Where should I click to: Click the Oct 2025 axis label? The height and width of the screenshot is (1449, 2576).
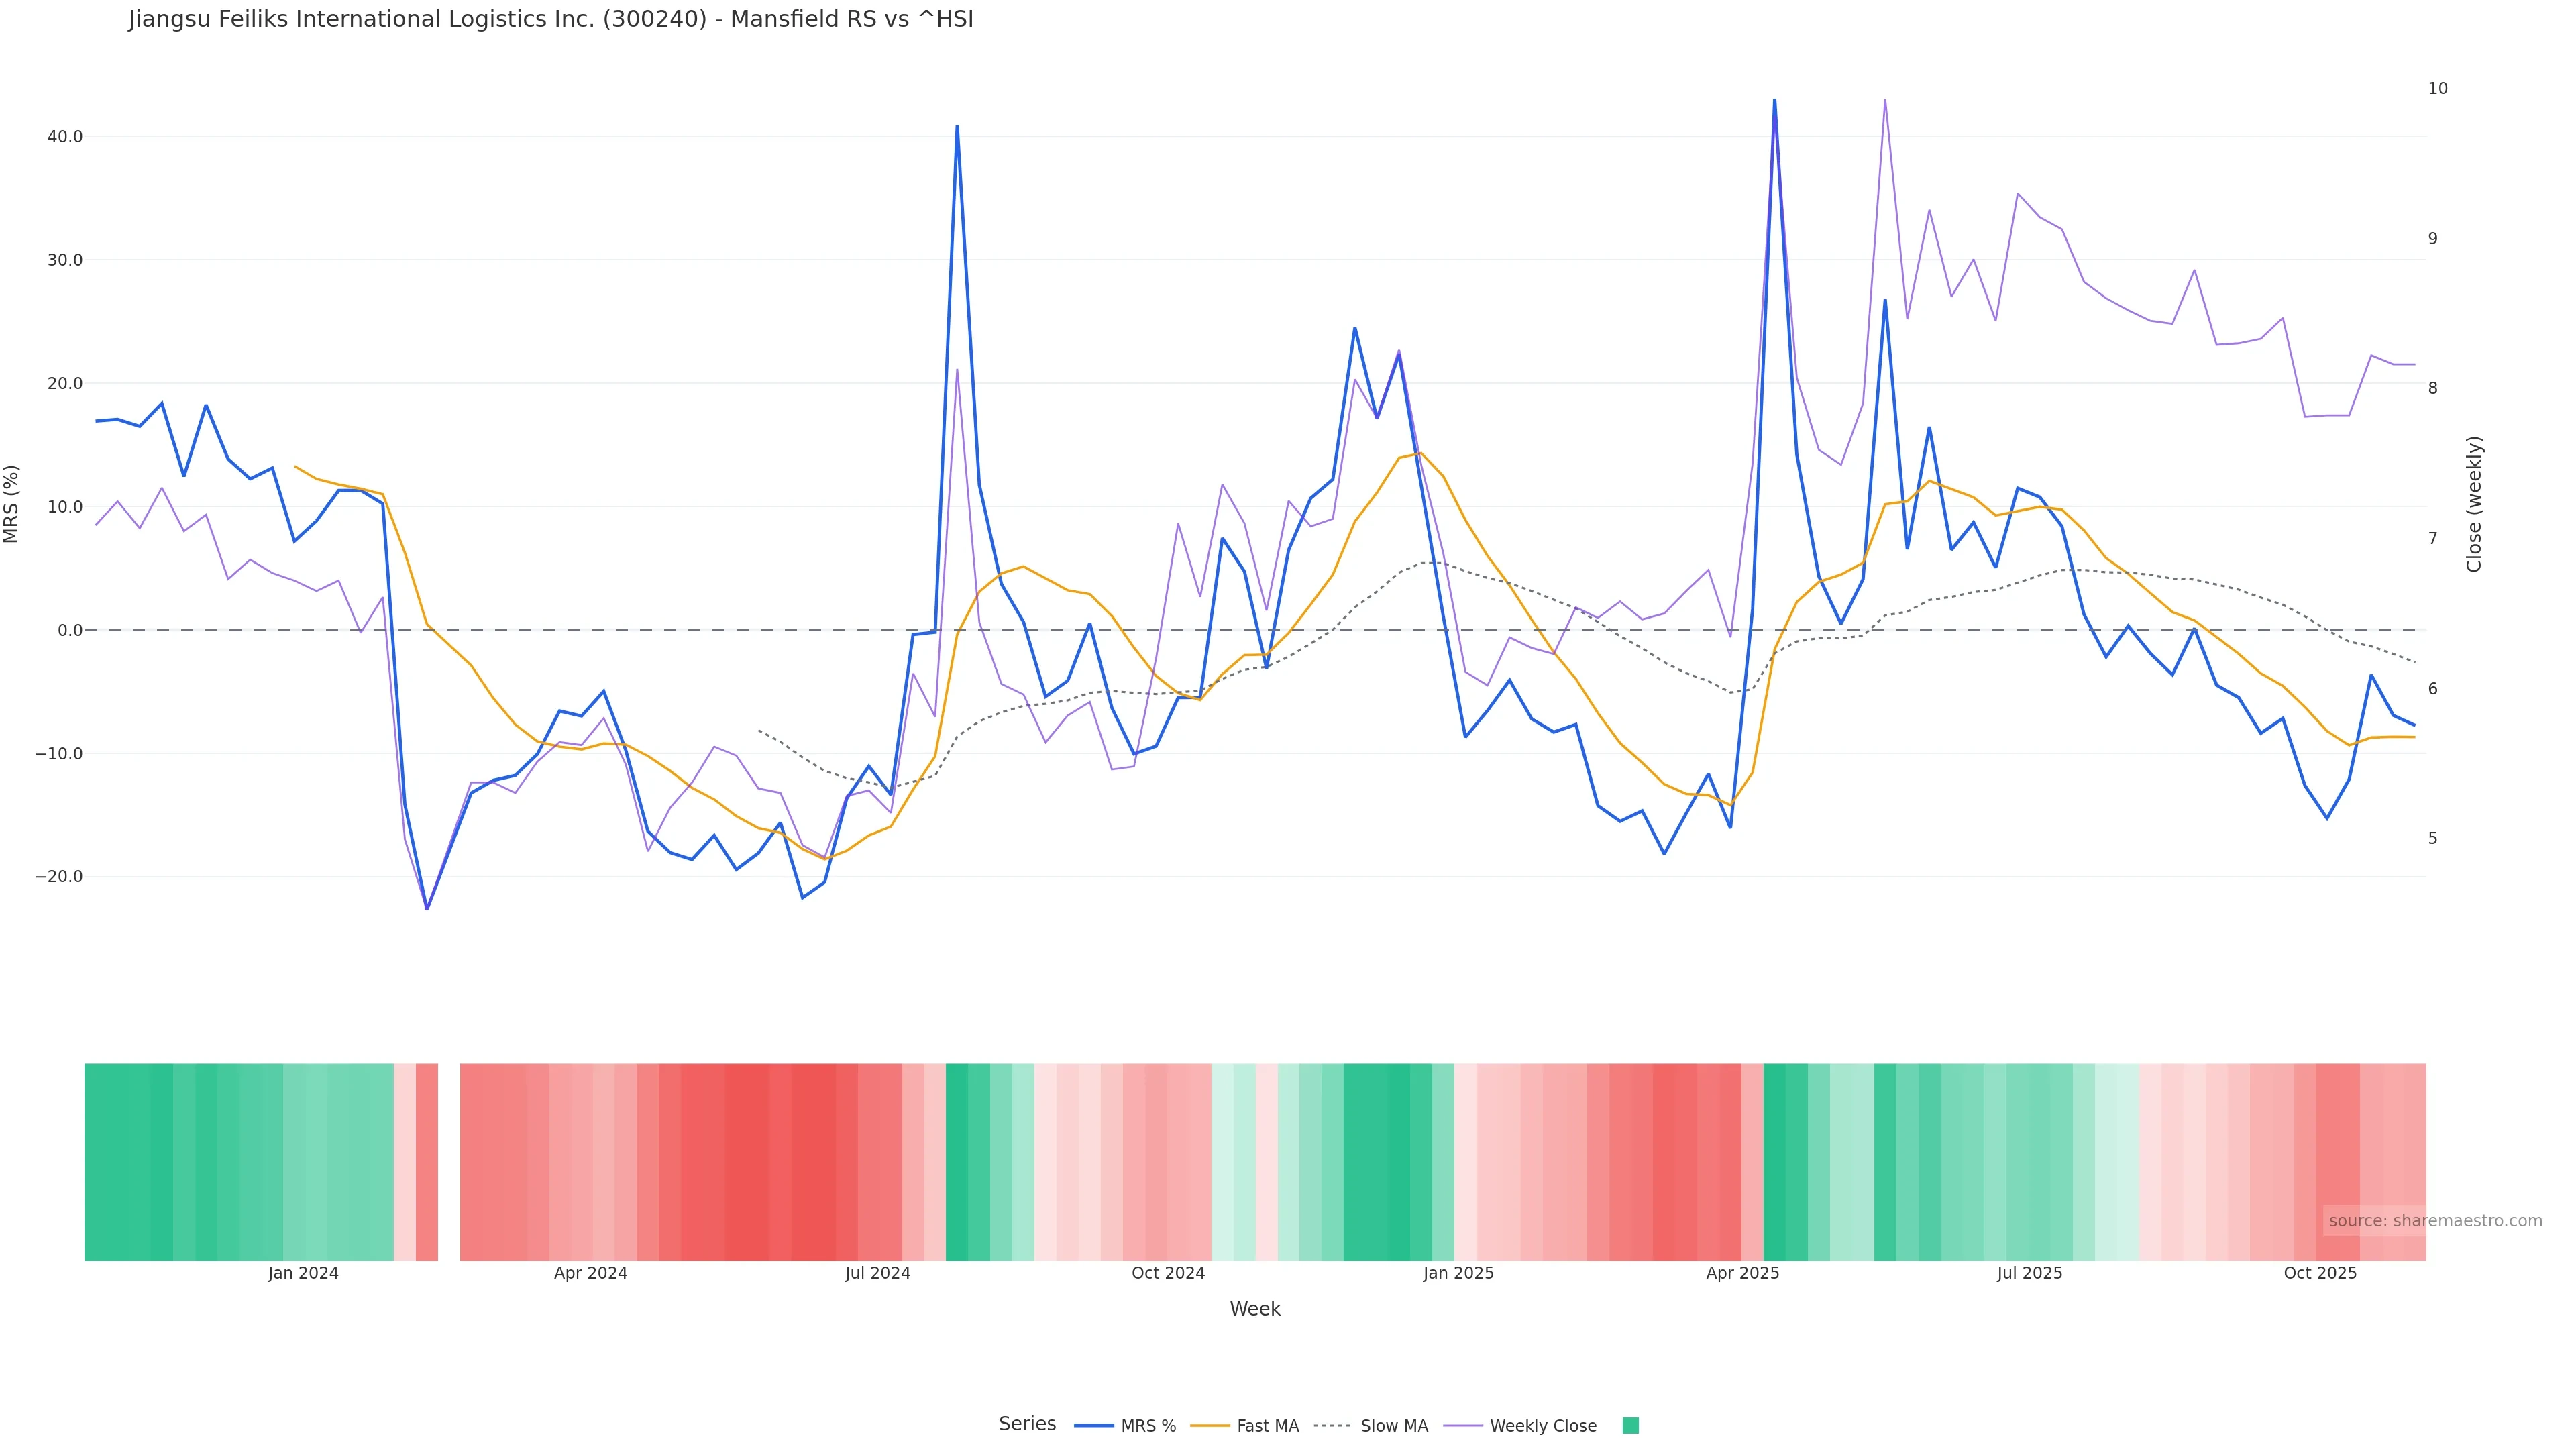click(2320, 1273)
